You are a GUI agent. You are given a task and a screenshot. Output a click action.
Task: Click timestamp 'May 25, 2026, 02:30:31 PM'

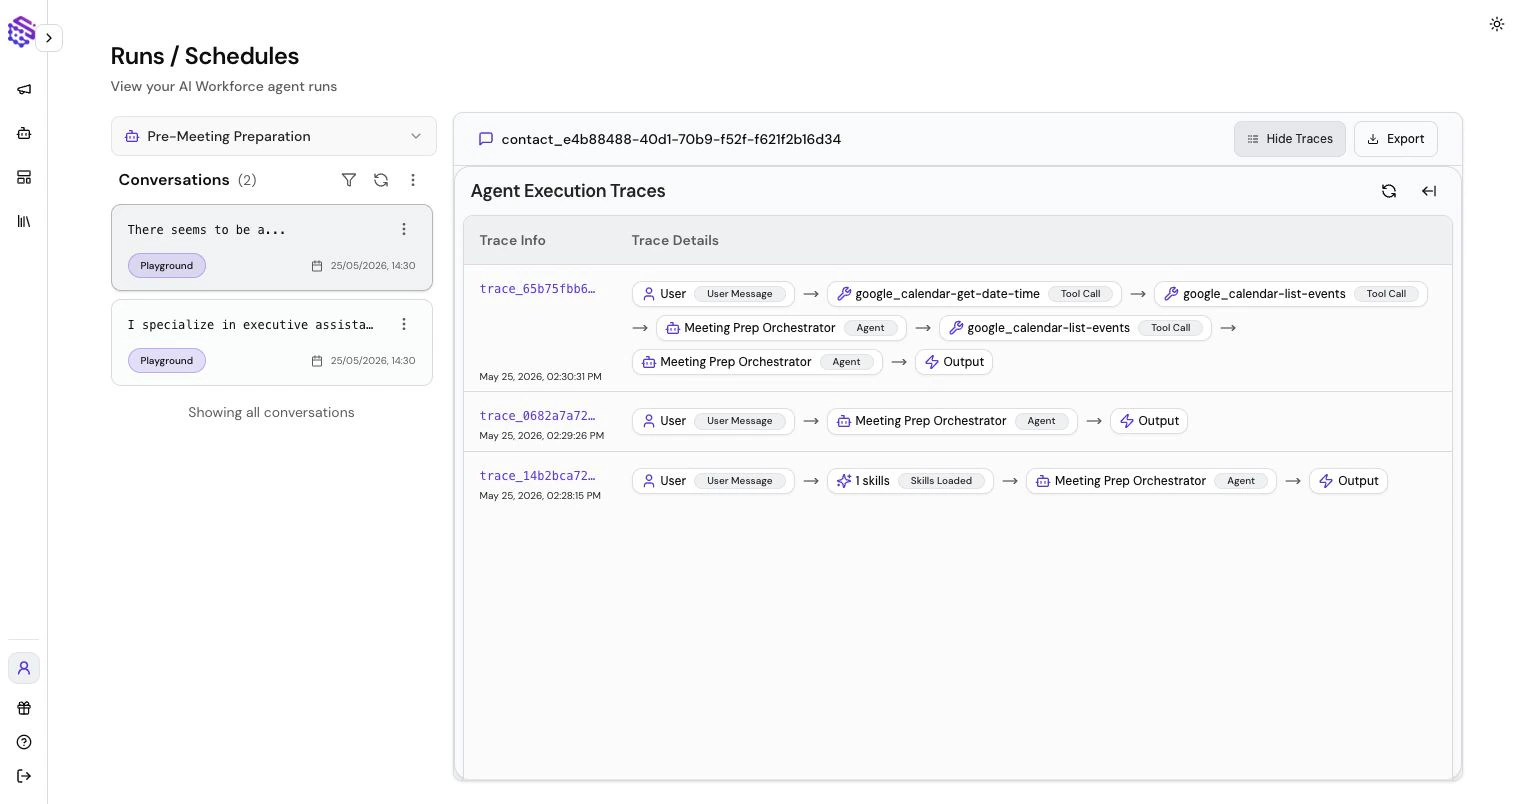(x=540, y=377)
